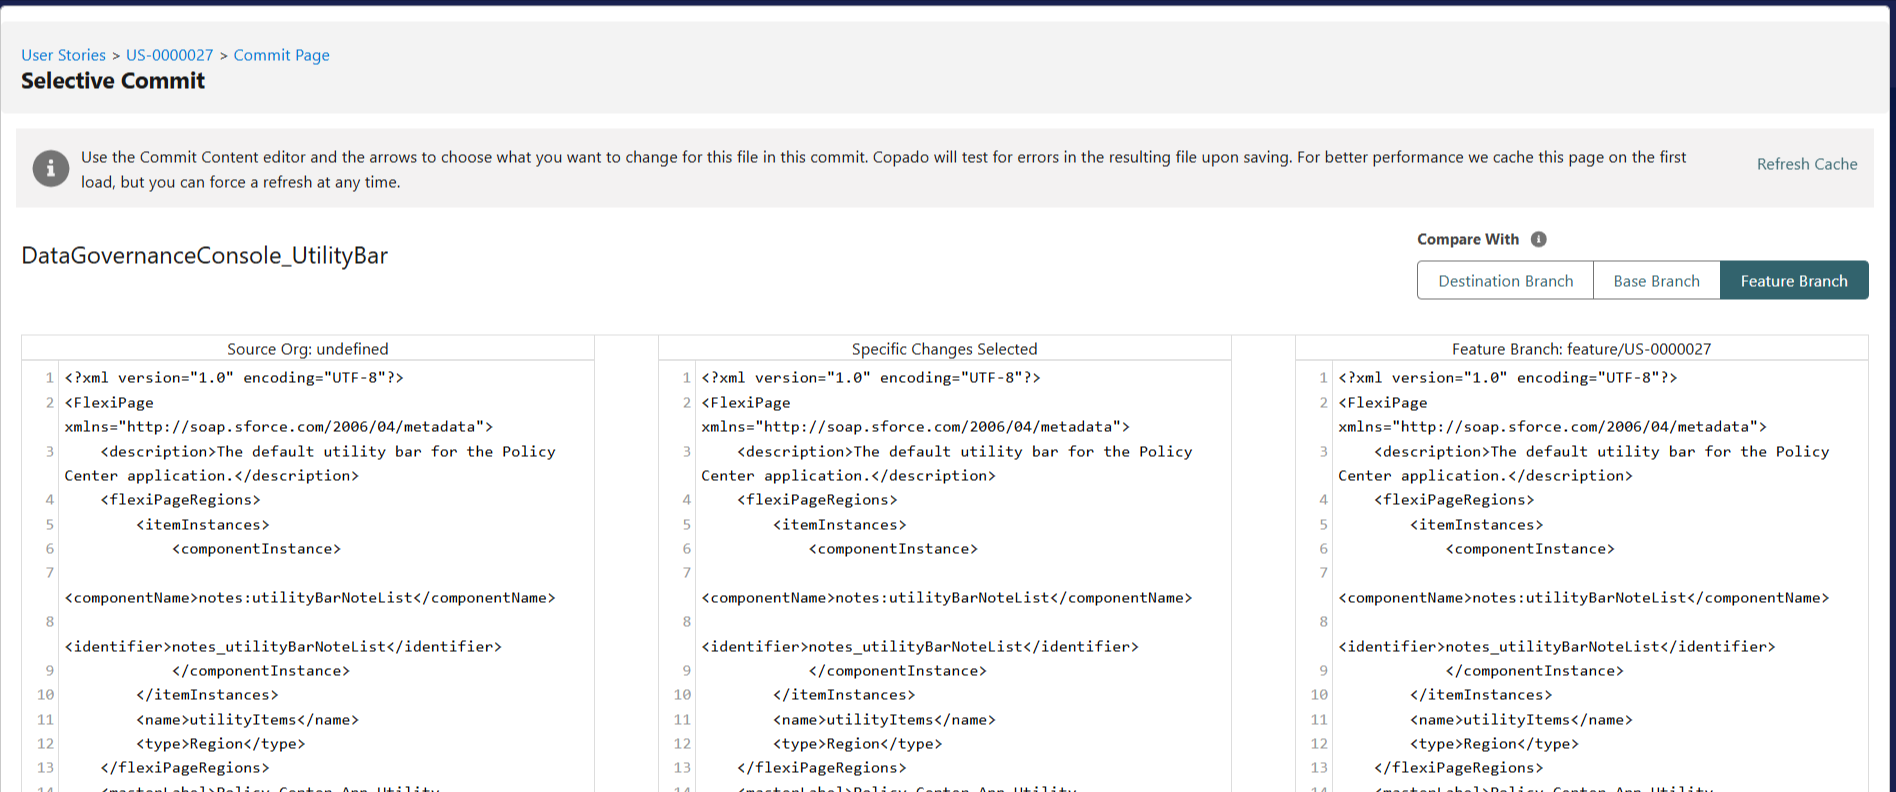Open the US-0000027 breadcrumb link
The height and width of the screenshot is (792, 1896).
point(169,55)
